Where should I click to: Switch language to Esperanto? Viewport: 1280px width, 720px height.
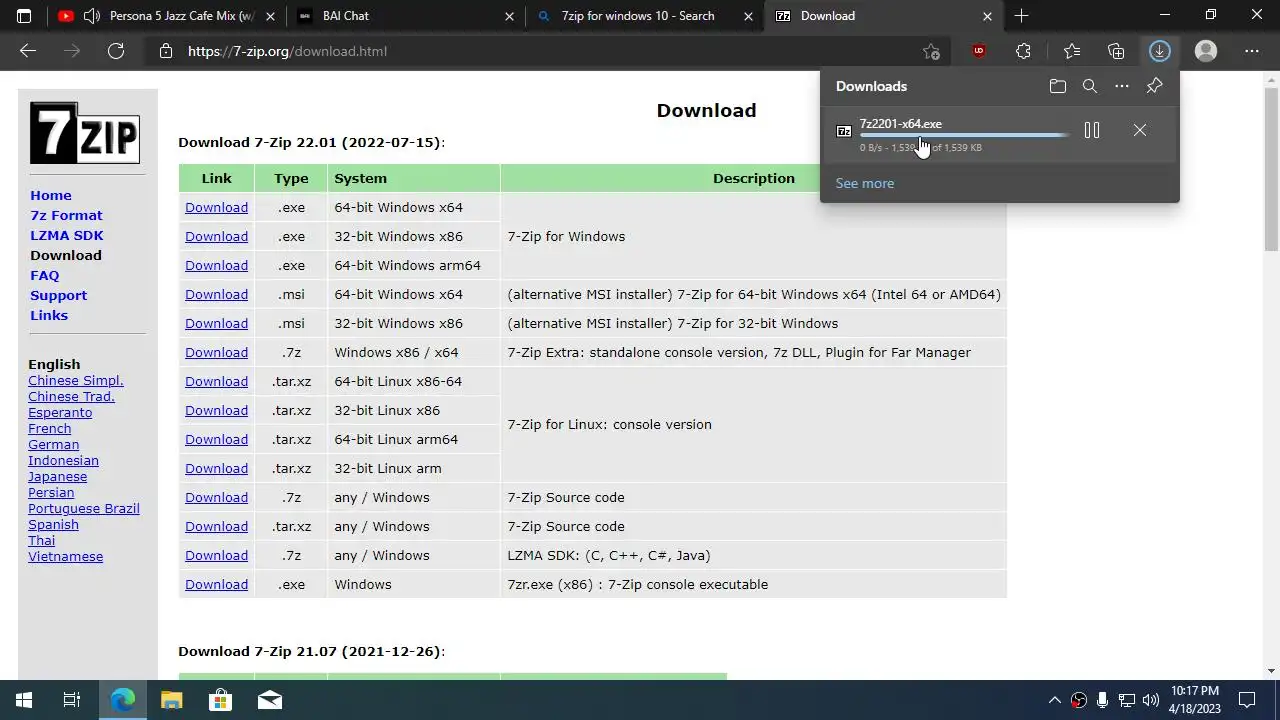pyautogui.click(x=60, y=412)
